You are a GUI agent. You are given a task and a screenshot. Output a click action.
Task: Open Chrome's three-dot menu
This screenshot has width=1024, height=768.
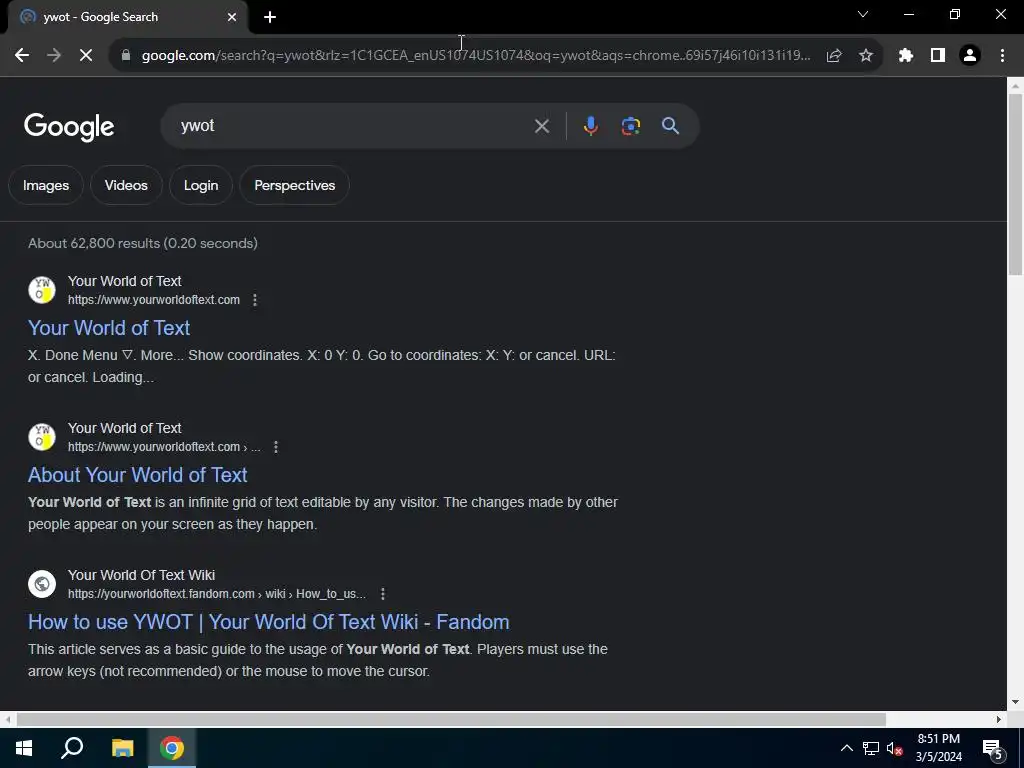coord(1002,56)
